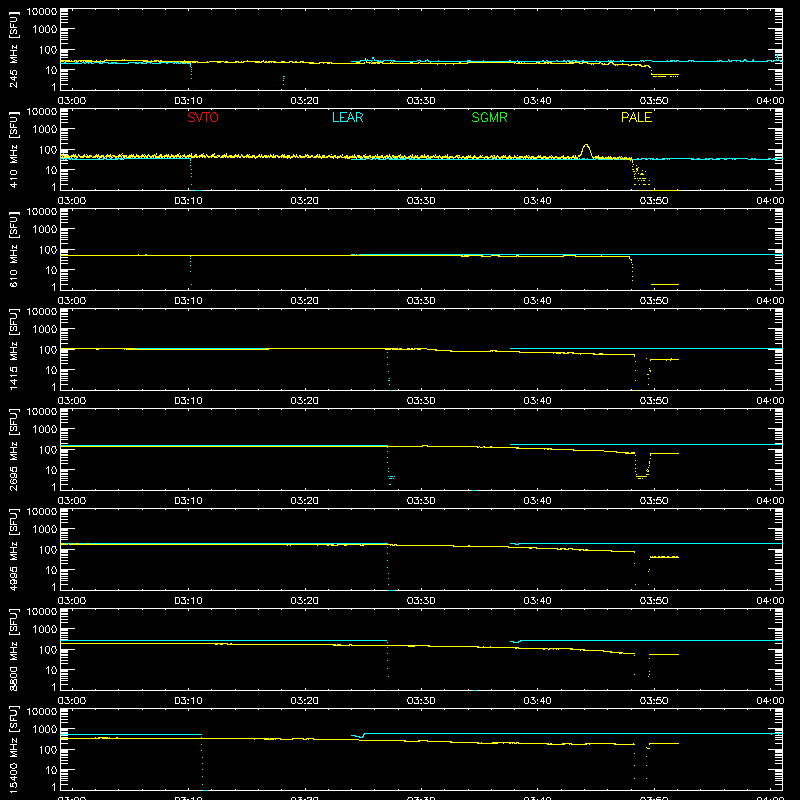Click 03:50 tick label under 610 MHz plot
800x800 pixels.
click(654, 301)
